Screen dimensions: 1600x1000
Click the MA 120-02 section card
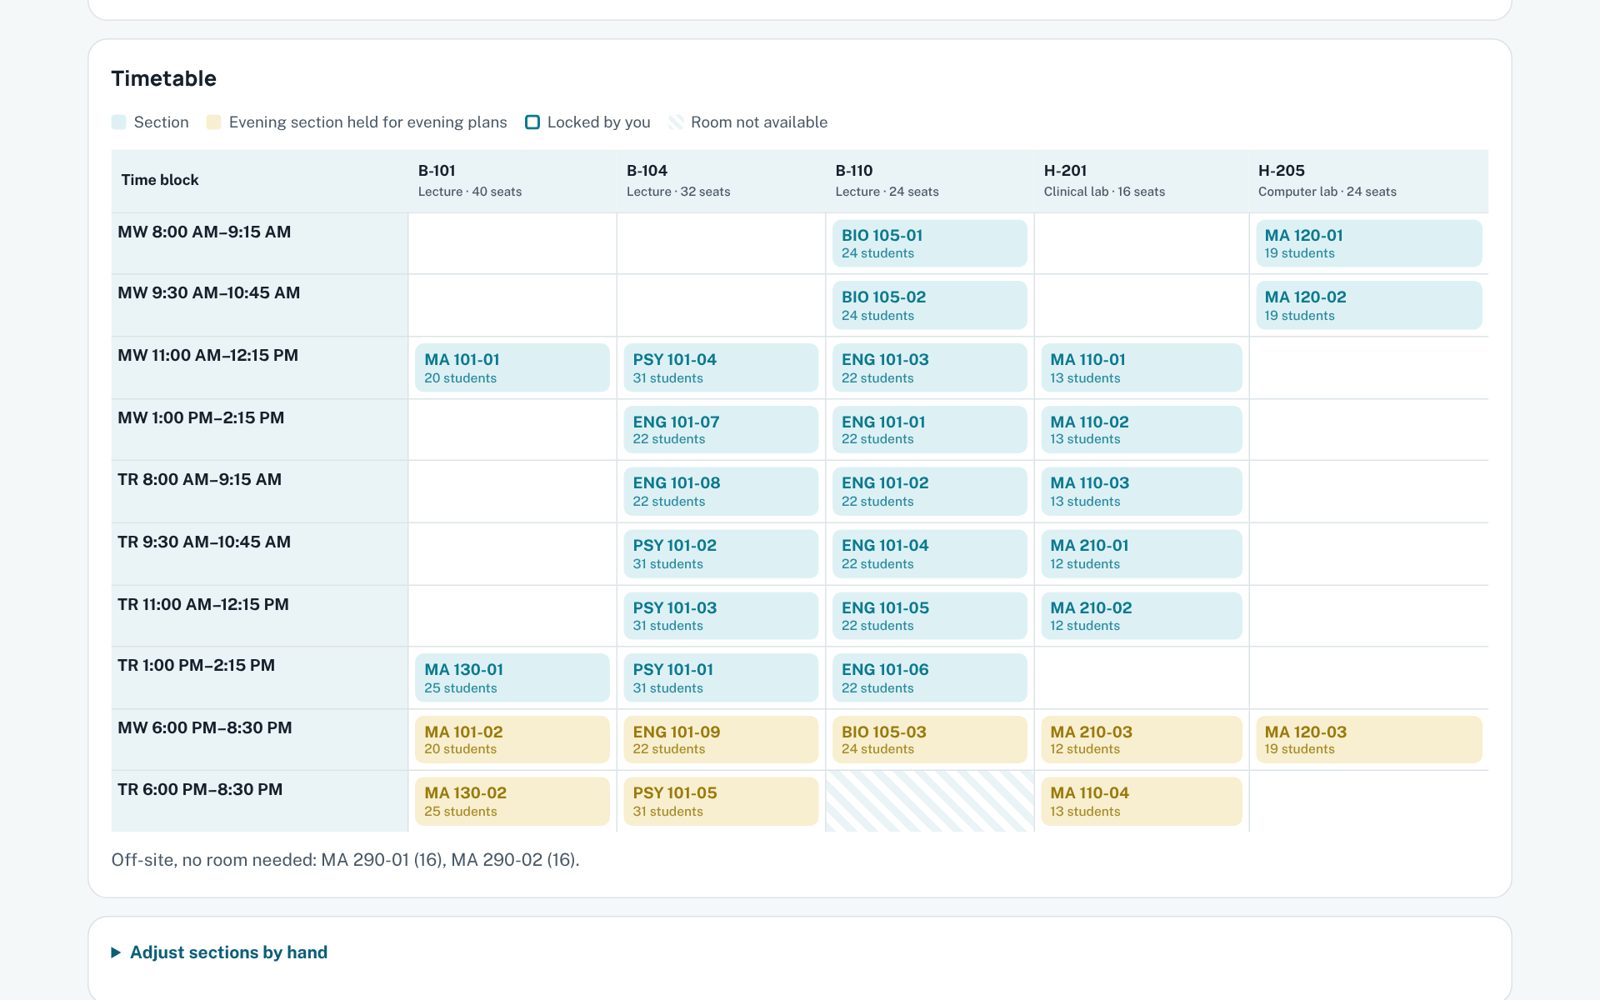(1368, 306)
